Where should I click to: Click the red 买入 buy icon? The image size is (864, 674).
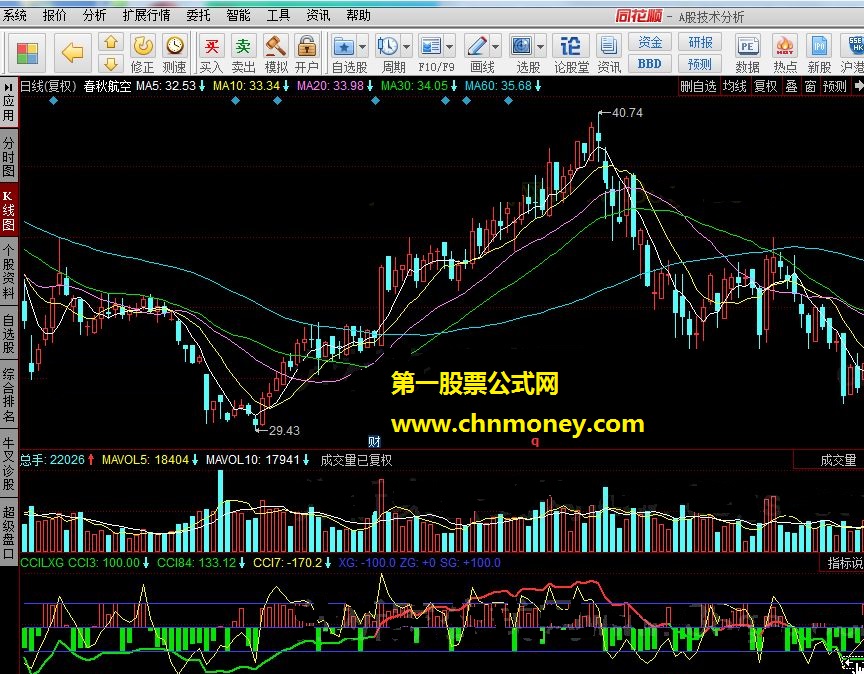pyautogui.click(x=211, y=46)
